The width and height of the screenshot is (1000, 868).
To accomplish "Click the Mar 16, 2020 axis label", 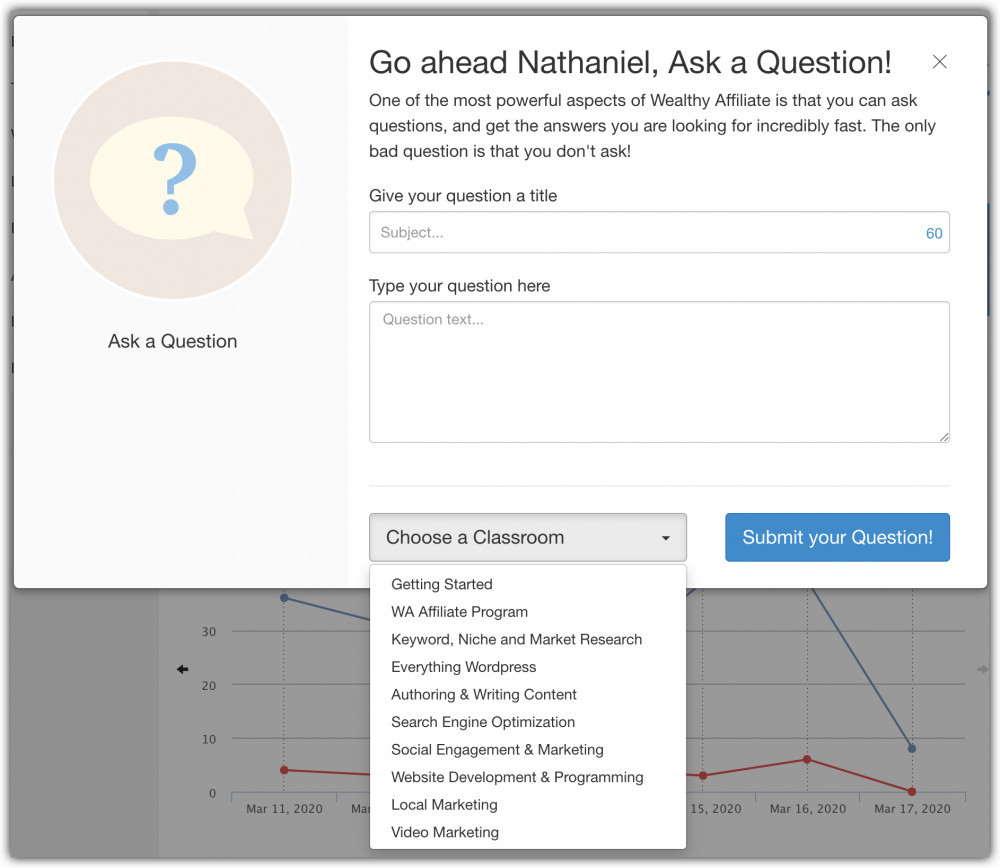I will 807,809.
